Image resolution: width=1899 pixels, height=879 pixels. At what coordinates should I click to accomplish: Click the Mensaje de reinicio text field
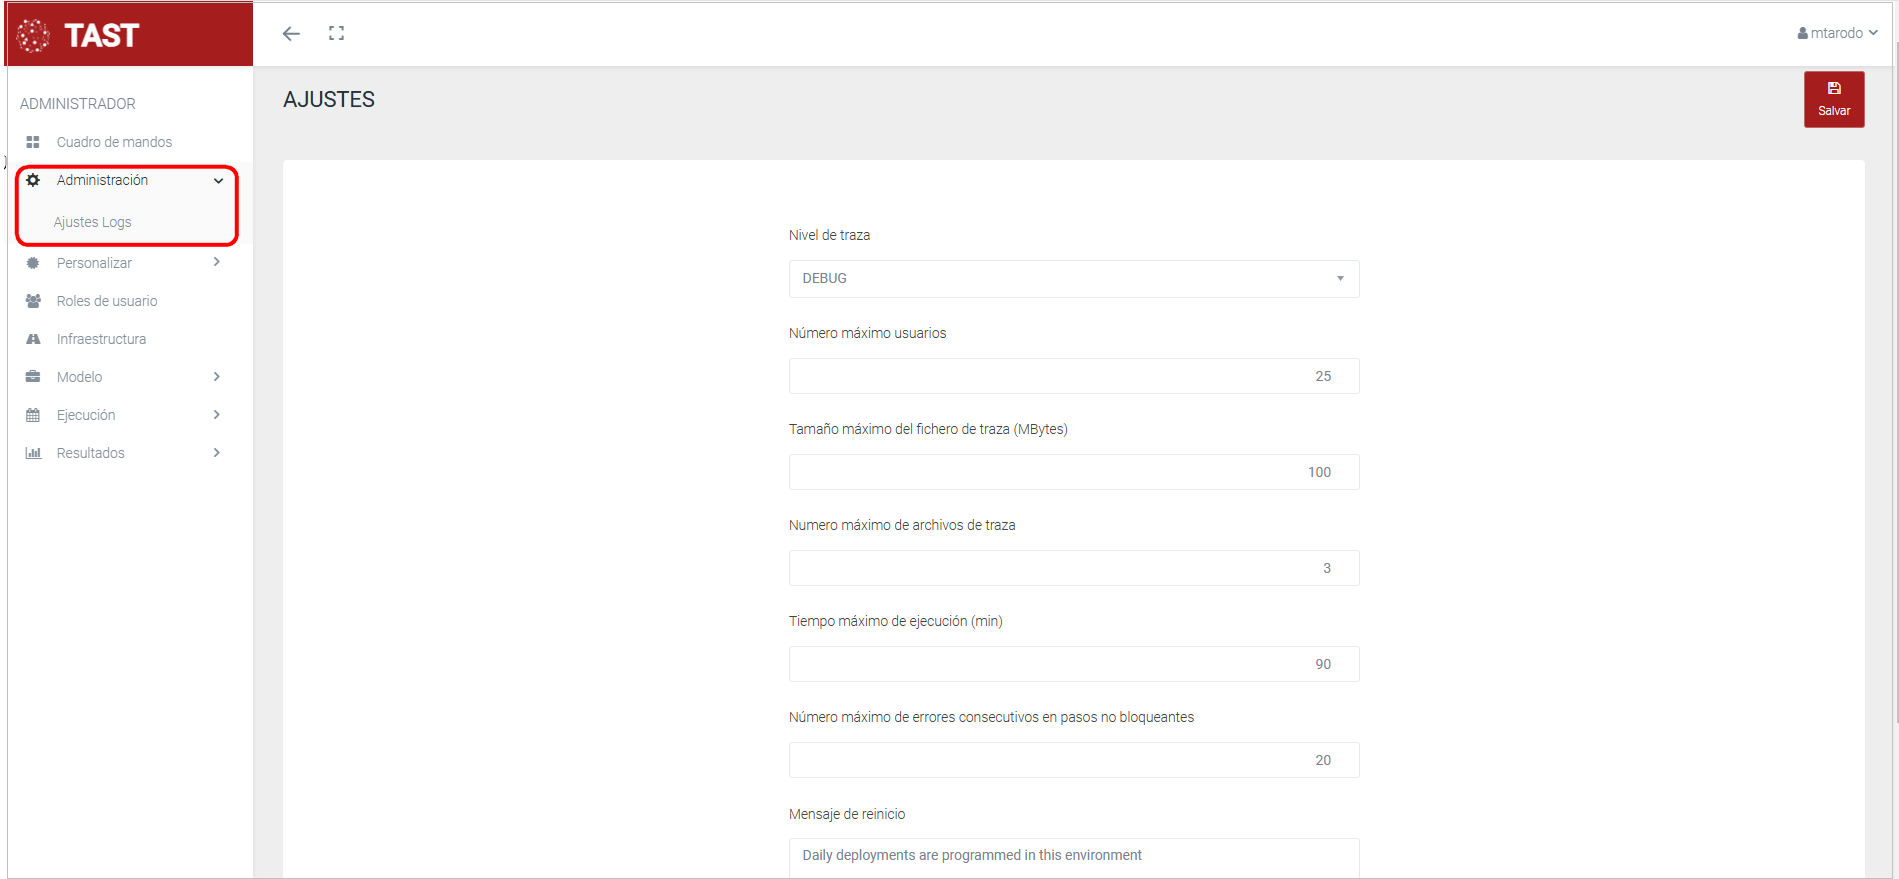coord(1073,856)
